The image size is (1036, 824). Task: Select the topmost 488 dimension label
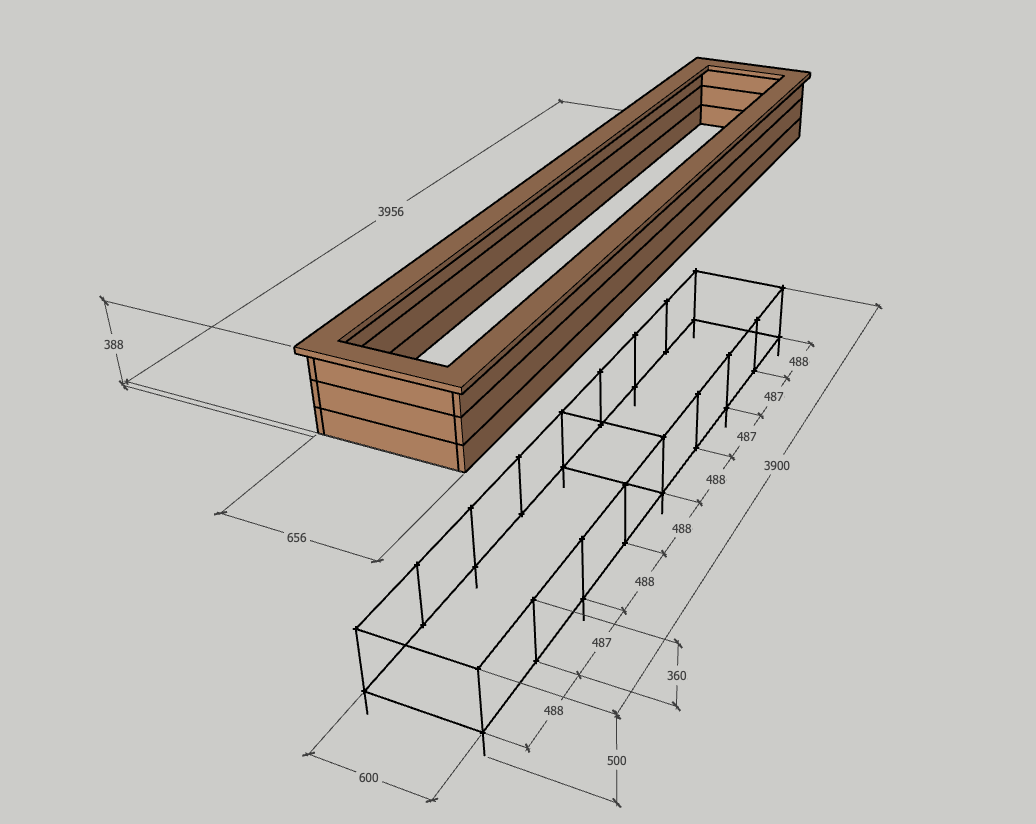click(x=799, y=362)
